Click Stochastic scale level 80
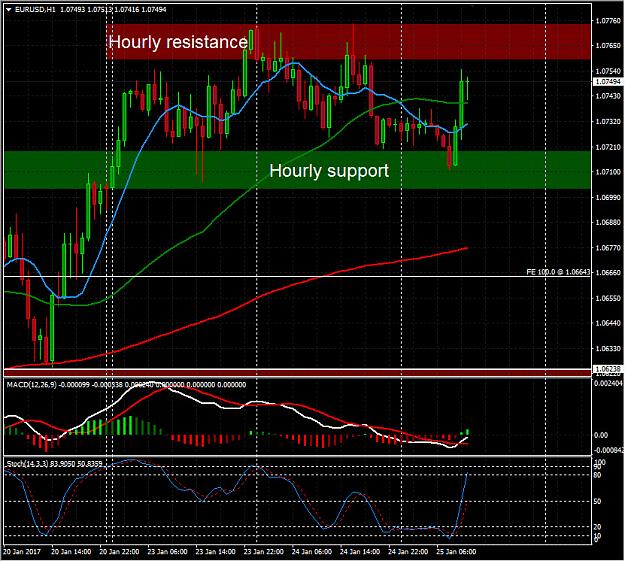The width and height of the screenshot is (625, 561). 597,475
